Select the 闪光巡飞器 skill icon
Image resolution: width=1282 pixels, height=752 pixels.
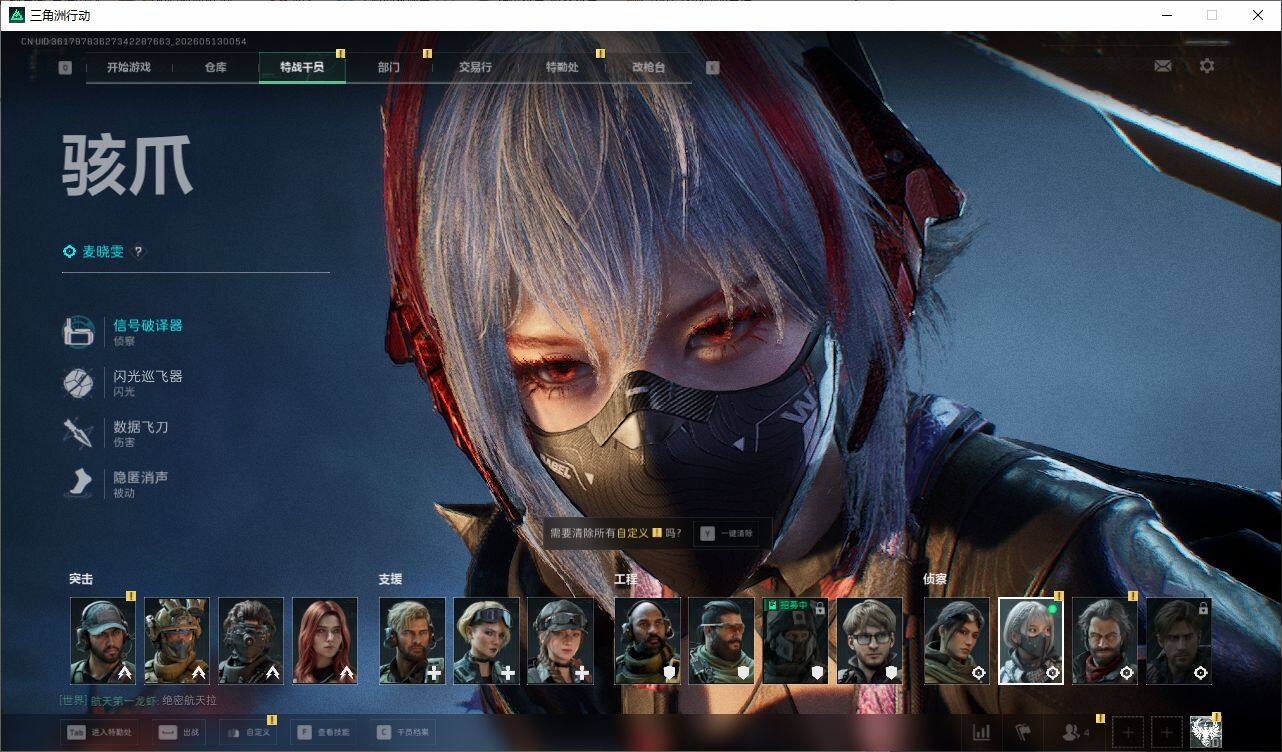[79, 382]
